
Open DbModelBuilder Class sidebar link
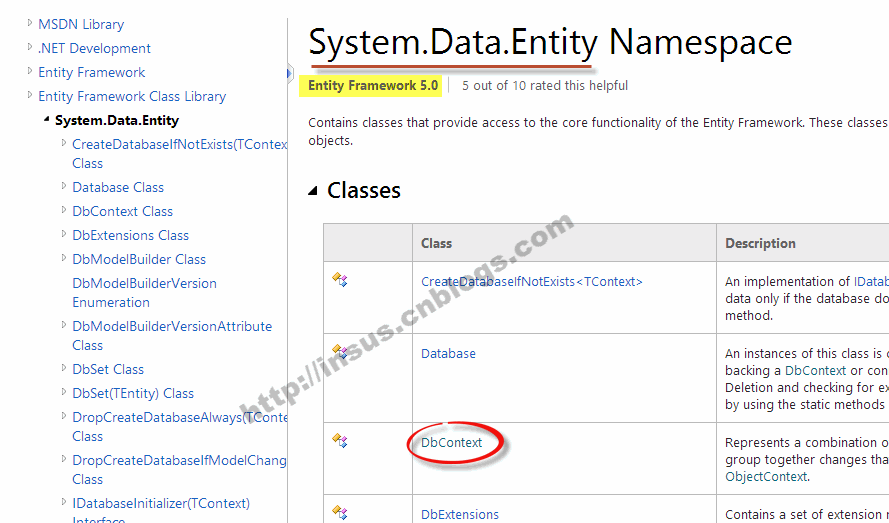pos(139,259)
